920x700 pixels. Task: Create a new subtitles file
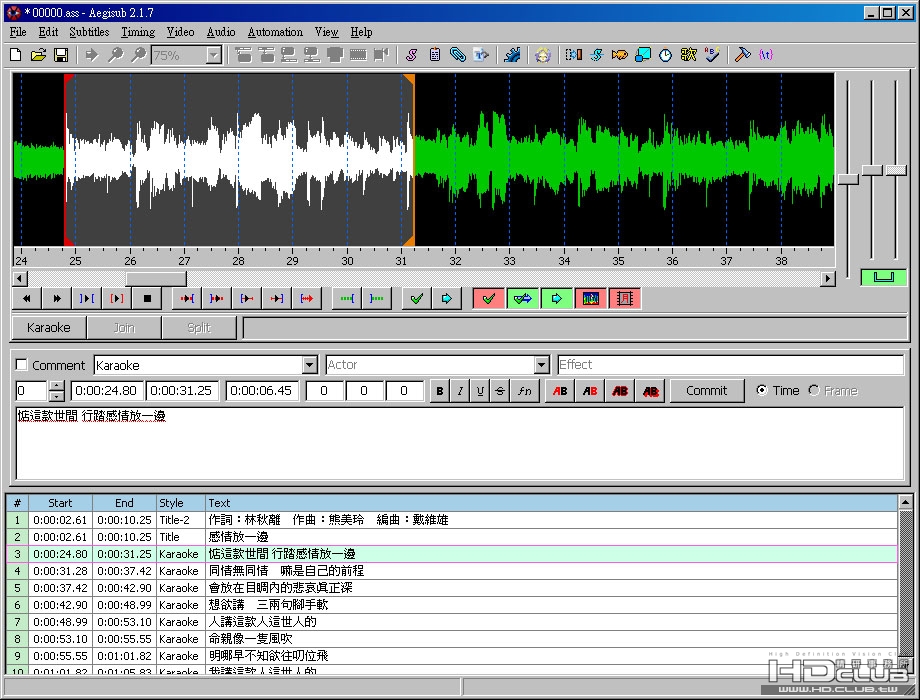pos(16,55)
